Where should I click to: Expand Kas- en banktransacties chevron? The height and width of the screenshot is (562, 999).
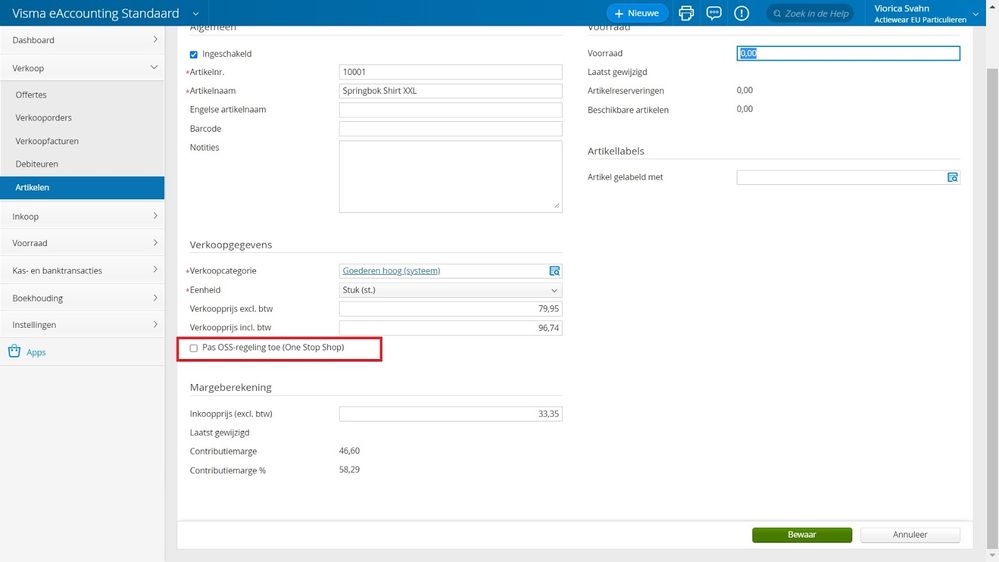coord(155,270)
